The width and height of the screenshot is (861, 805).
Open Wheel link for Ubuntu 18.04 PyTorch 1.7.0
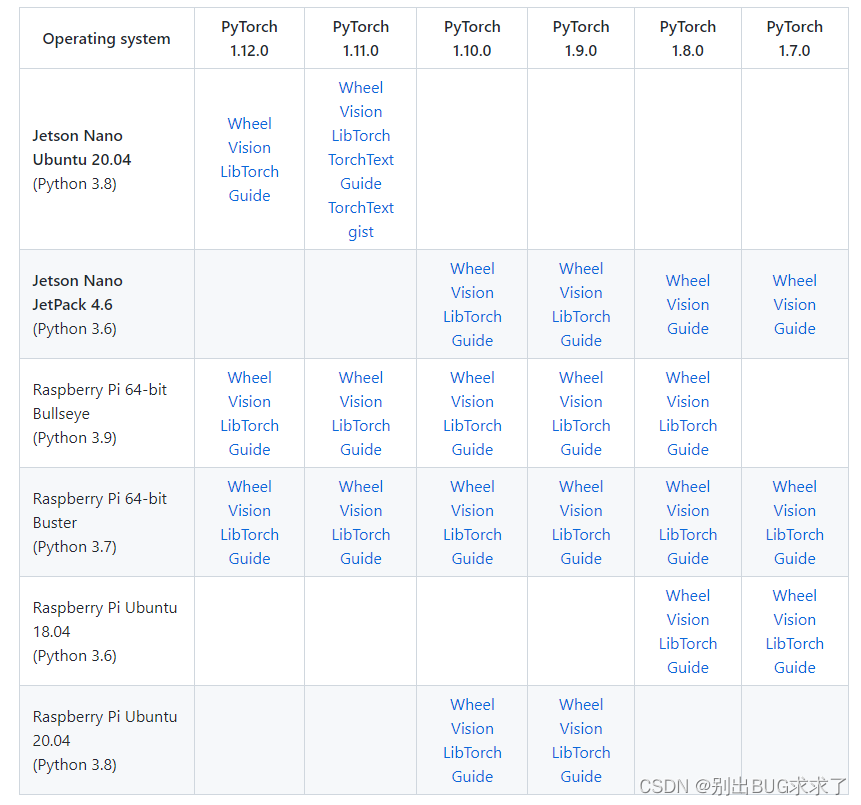[795, 596]
